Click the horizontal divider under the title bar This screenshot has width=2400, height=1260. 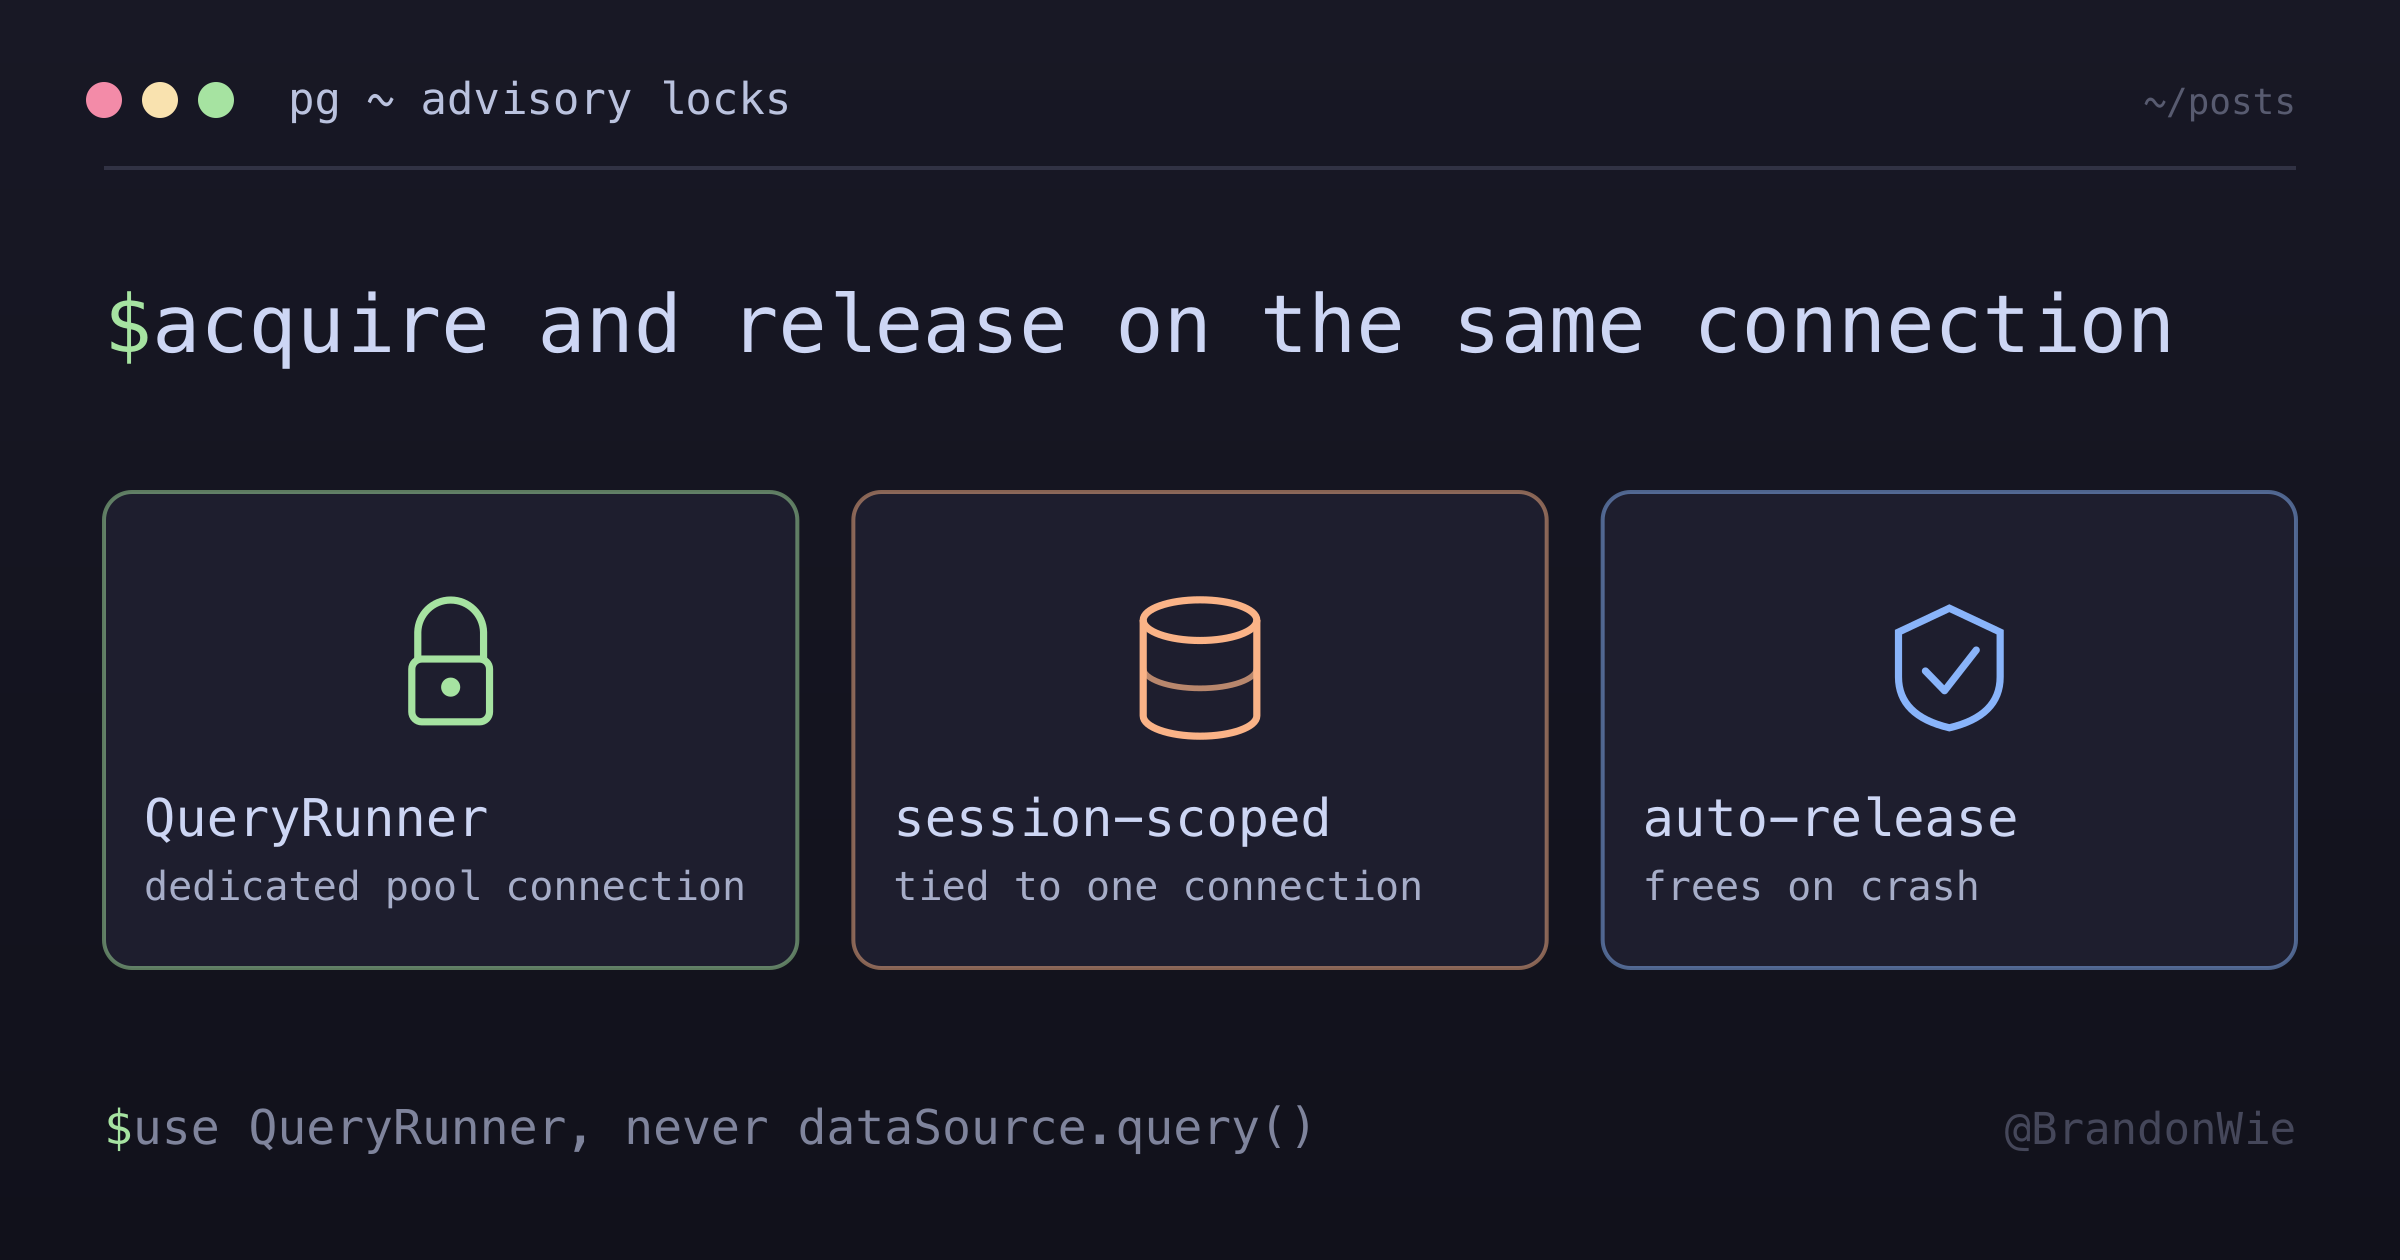tap(1200, 168)
